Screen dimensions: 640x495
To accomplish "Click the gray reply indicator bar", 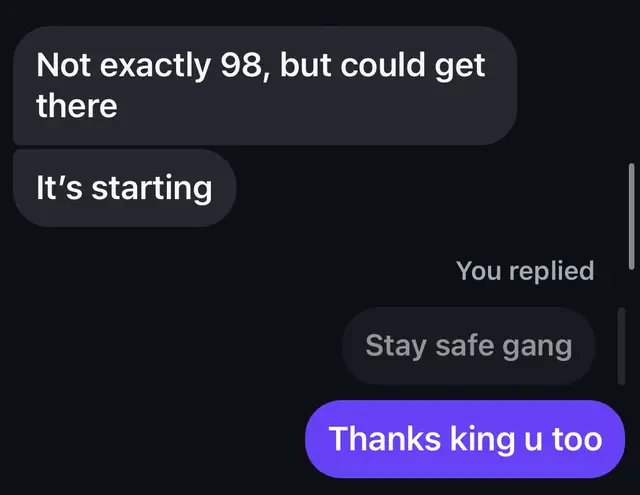I will pyautogui.click(x=621, y=346).
